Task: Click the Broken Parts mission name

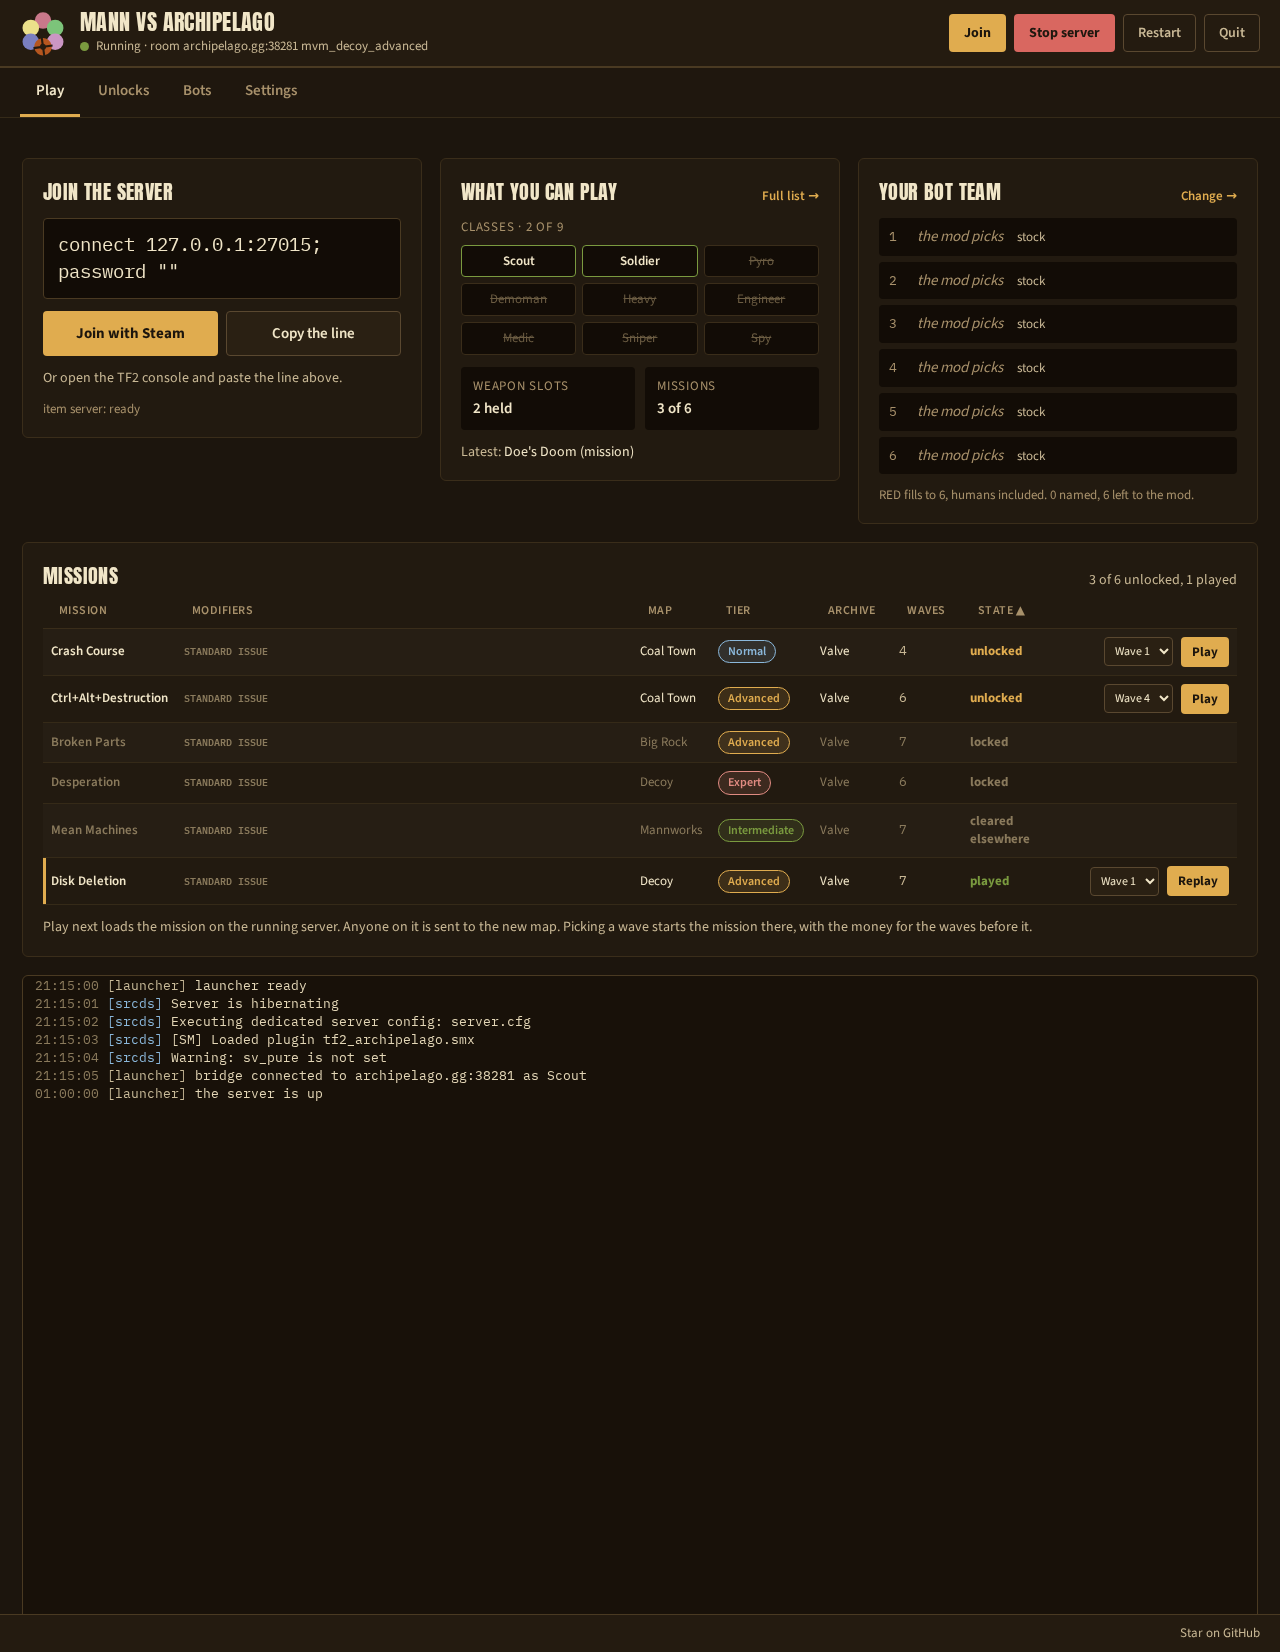Action: click(88, 742)
